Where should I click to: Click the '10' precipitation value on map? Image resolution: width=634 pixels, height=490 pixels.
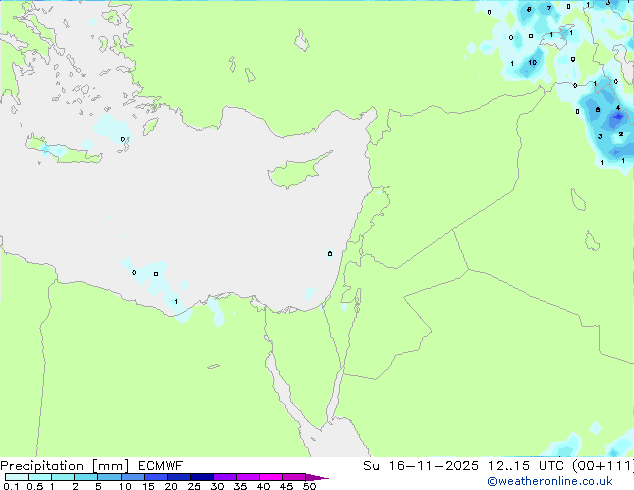click(x=533, y=62)
